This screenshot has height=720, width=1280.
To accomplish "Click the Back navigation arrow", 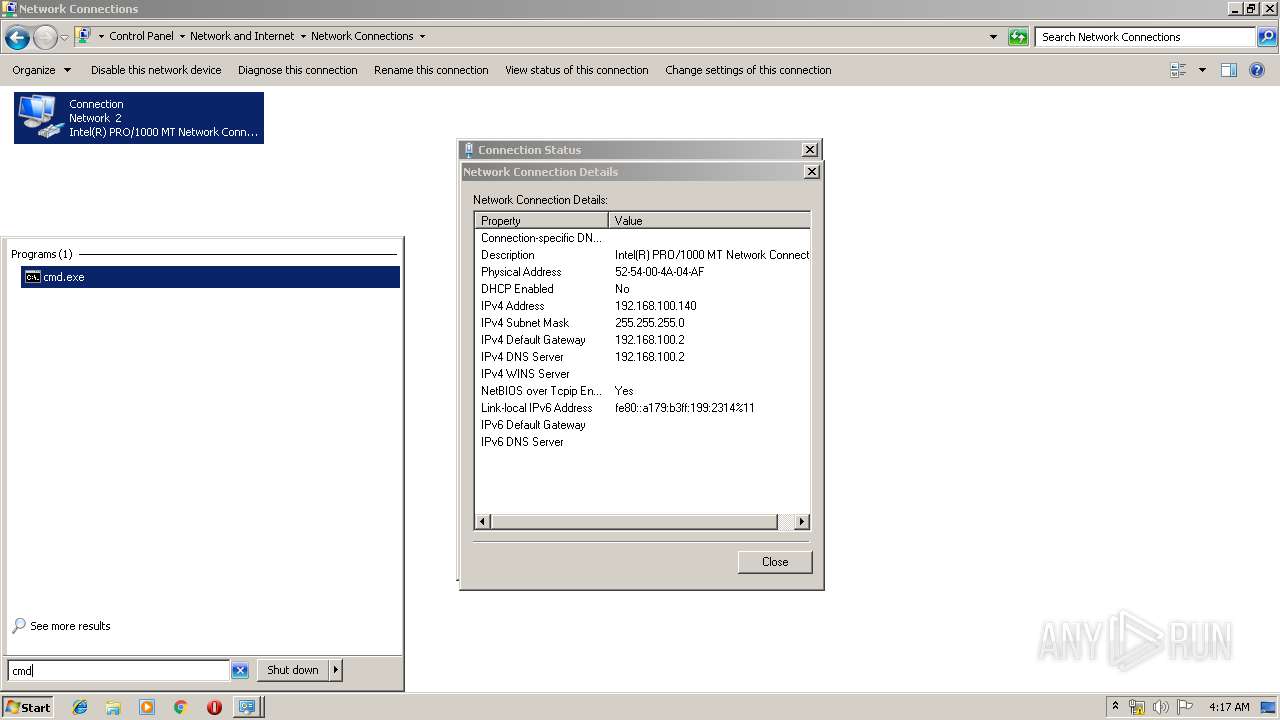I will point(17,38).
